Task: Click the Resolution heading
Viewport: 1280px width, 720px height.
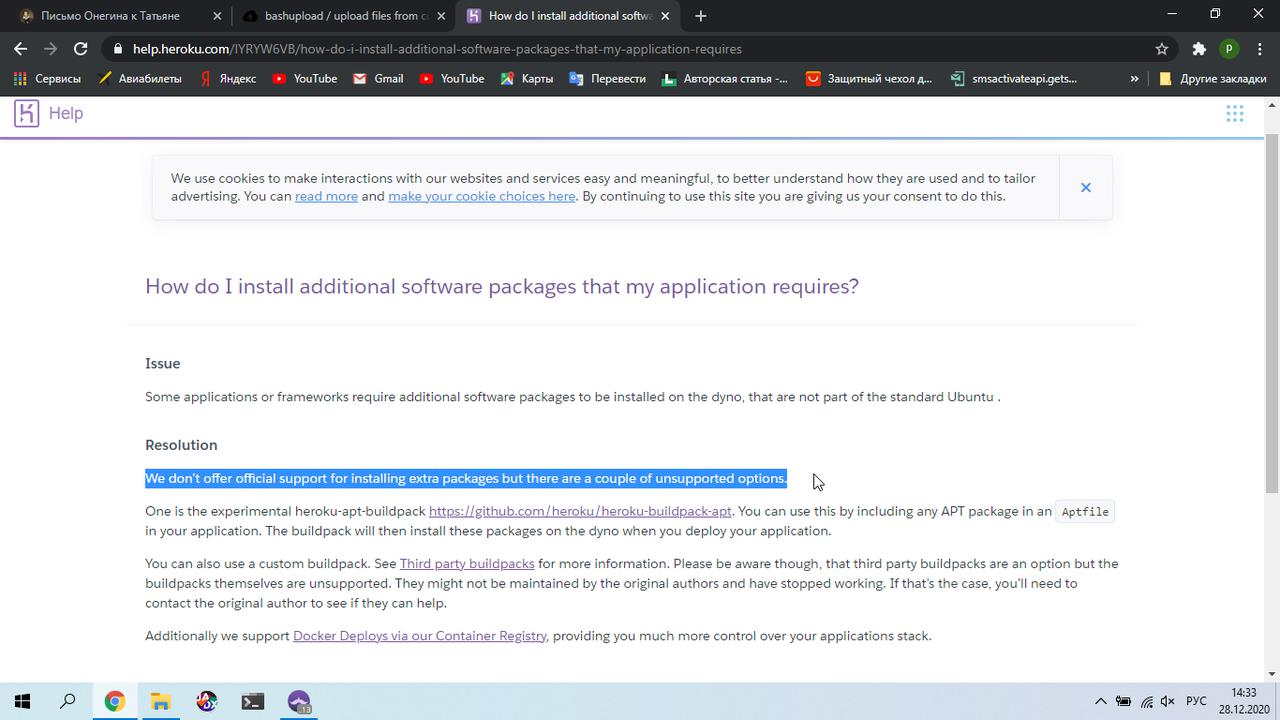Action: pos(181,445)
